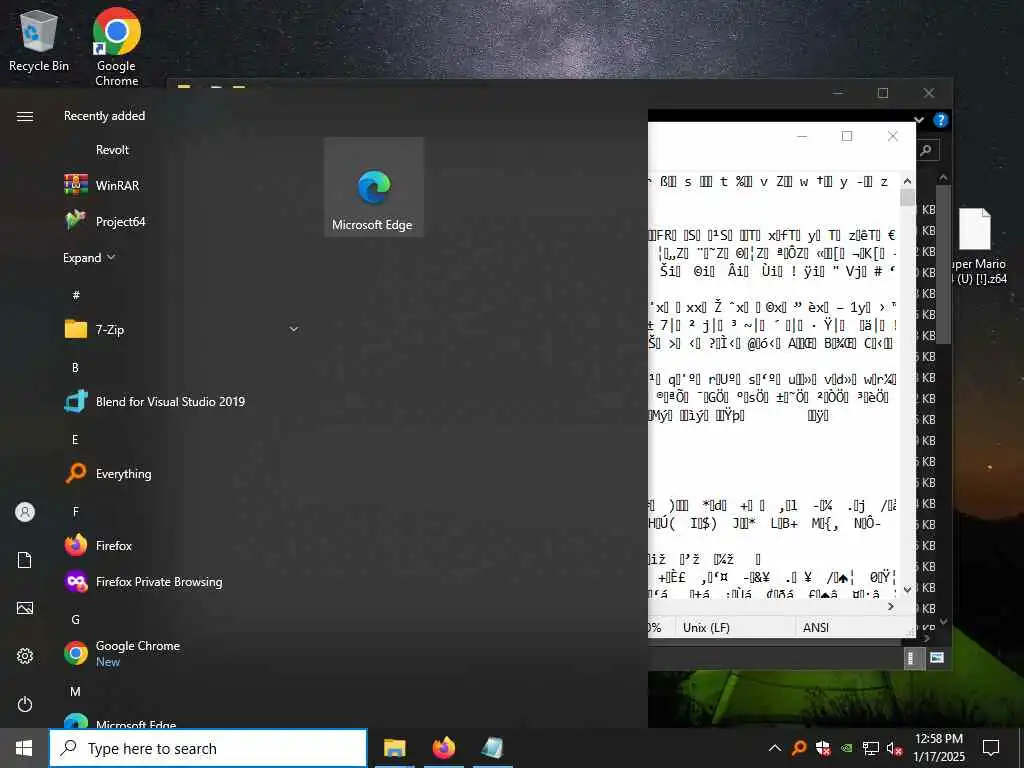This screenshot has height=768, width=1024.
Task: Click Unix (LF) in Notepad status bar
Action: coord(706,628)
